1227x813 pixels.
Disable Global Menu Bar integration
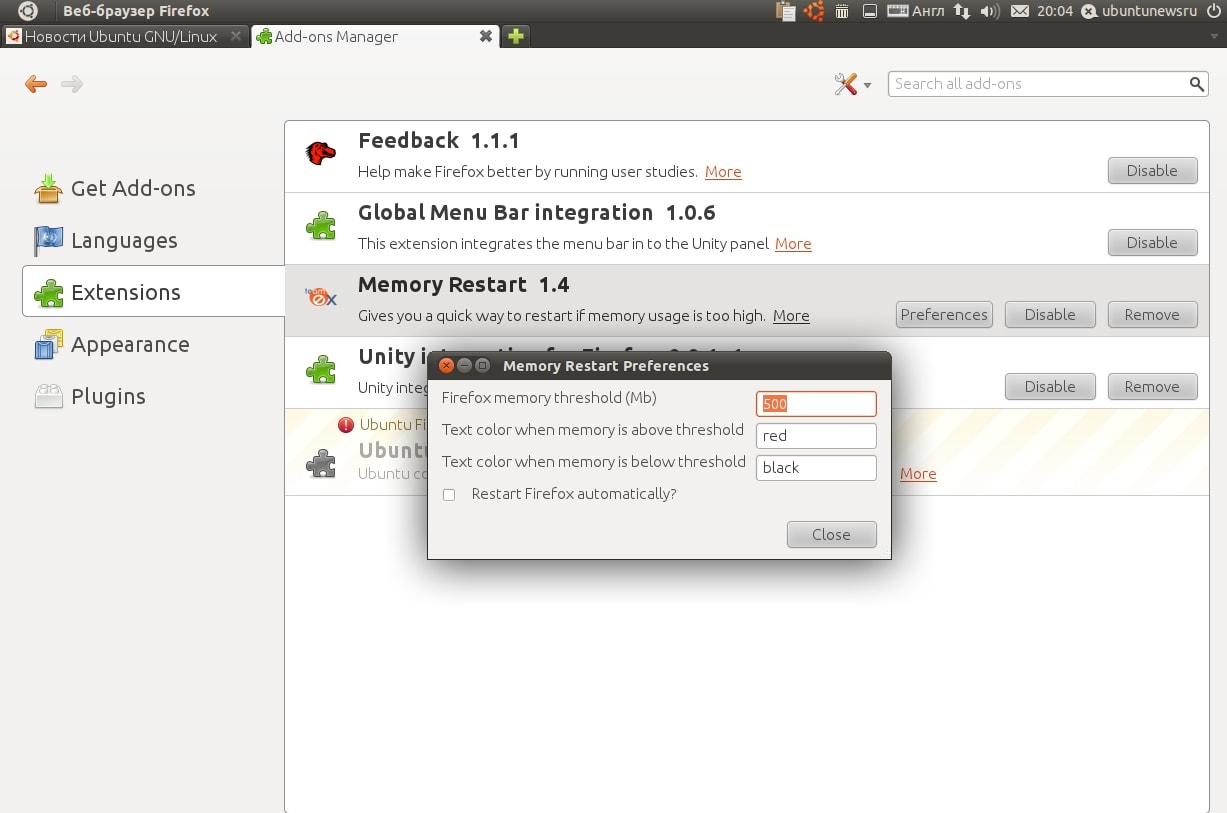tap(1152, 242)
